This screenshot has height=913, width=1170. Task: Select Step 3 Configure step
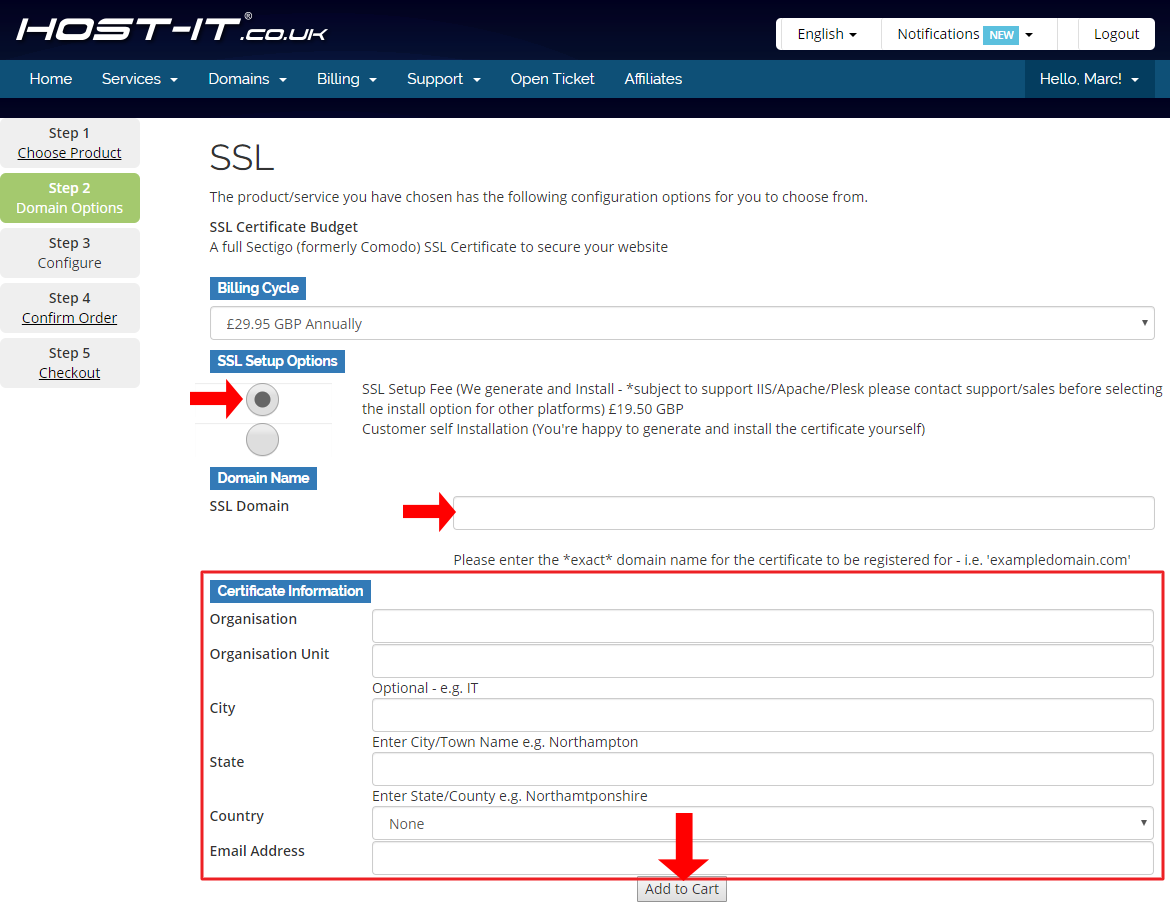click(69, 253)
